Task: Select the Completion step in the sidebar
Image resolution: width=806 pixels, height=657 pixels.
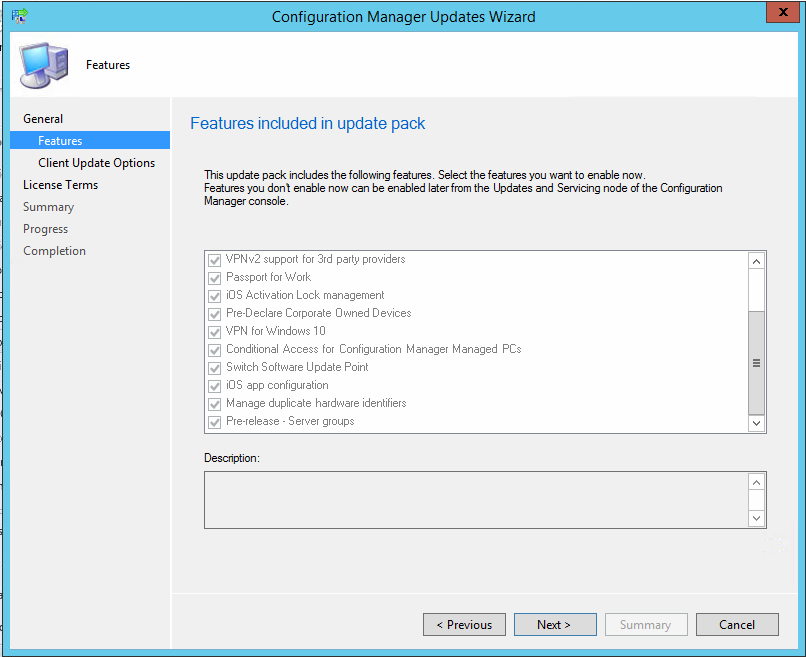Action: (54, 251)
